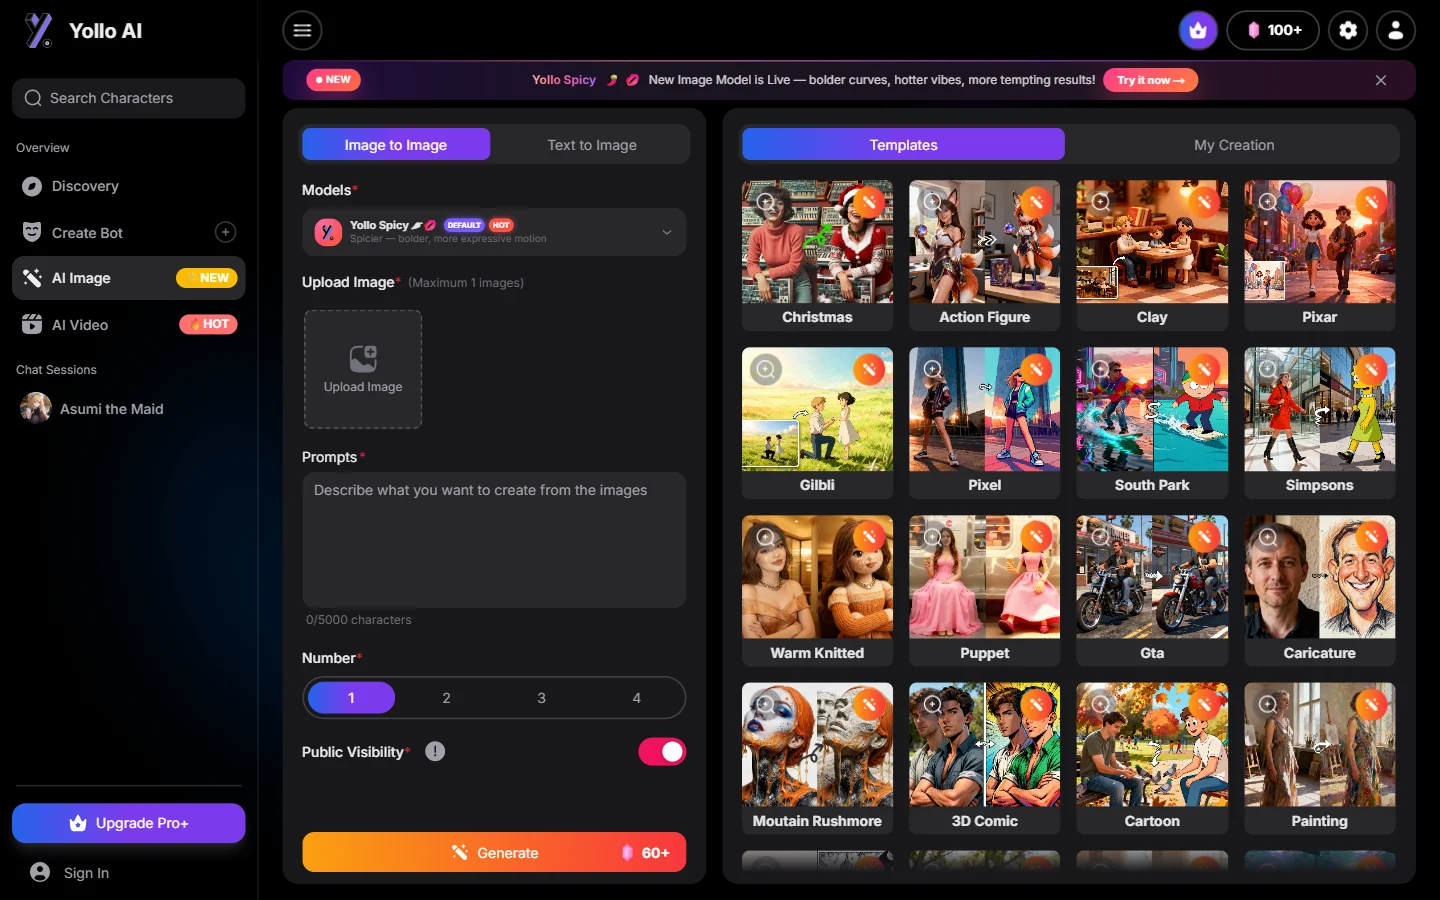The width and height of the screenshot is (1440, 900).
Task: Select number of images 1
Action: (x=351, y=698)
